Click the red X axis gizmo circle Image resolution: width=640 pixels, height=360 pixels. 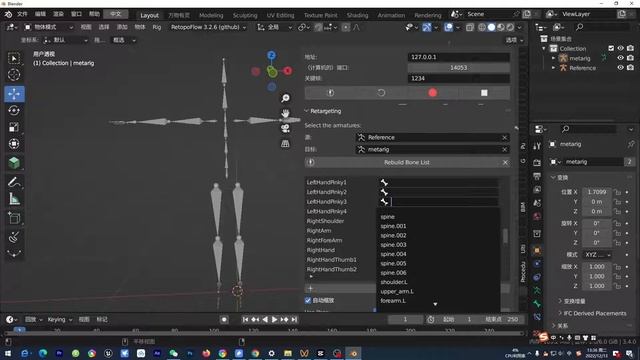(x=288, y=71)
